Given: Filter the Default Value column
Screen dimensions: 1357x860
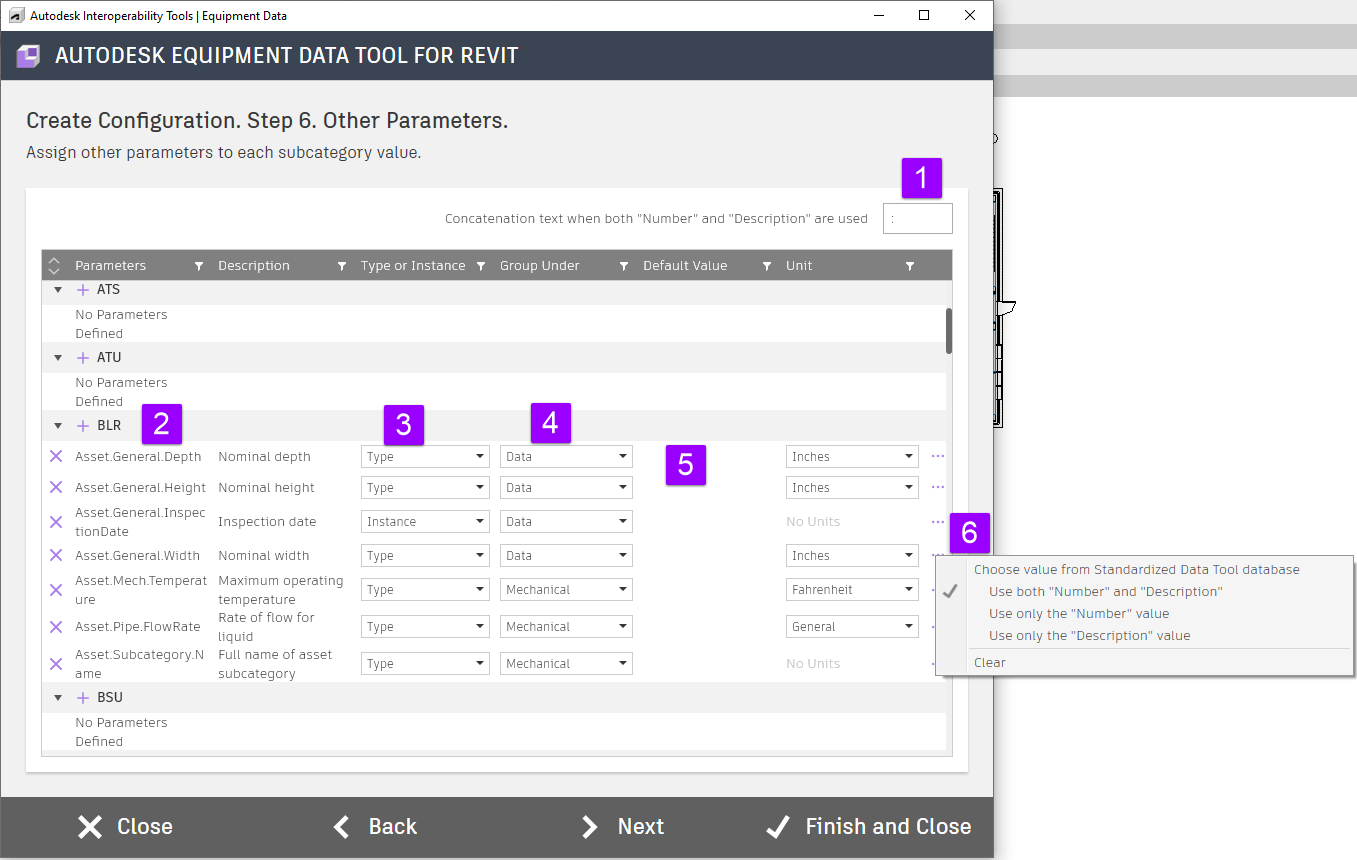Looking at the screenshot, I should click(767, 266).
